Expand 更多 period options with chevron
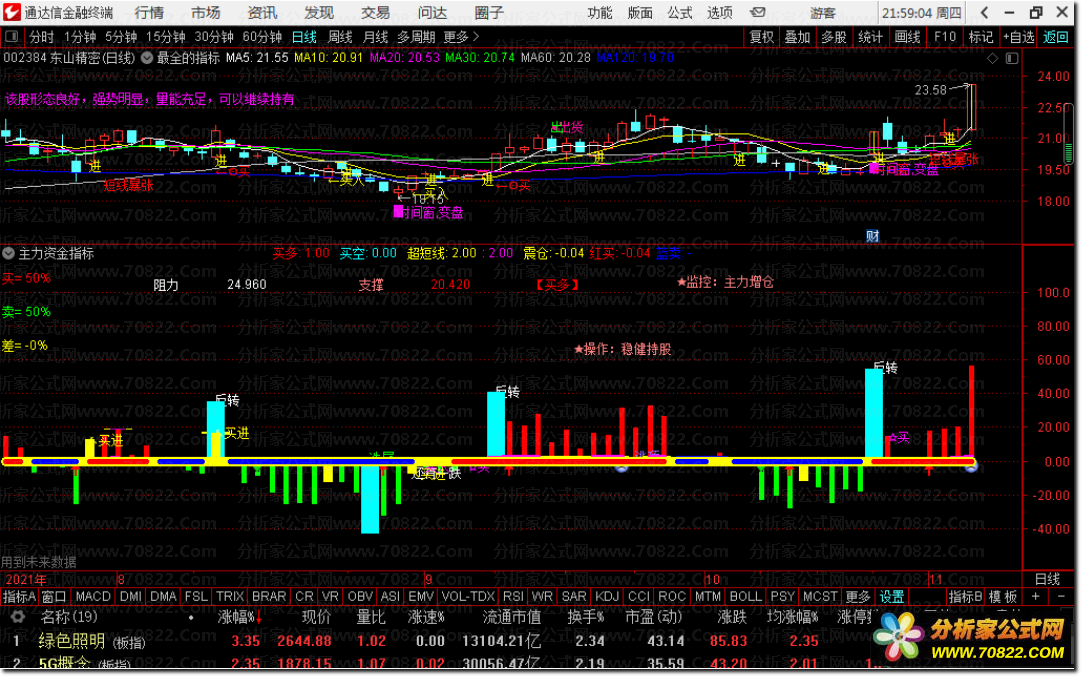This screenshot has height=677, width=1083. tap(462, 37)
